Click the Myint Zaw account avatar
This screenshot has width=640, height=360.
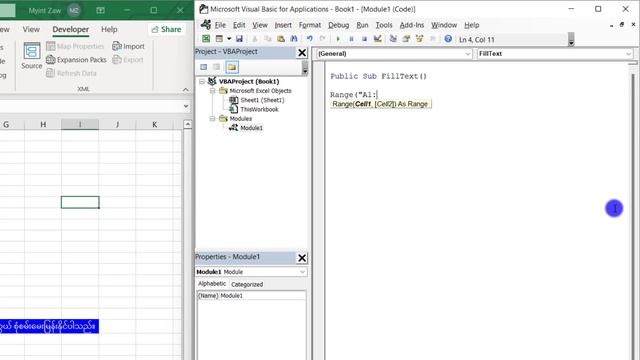tap(74, 10)
